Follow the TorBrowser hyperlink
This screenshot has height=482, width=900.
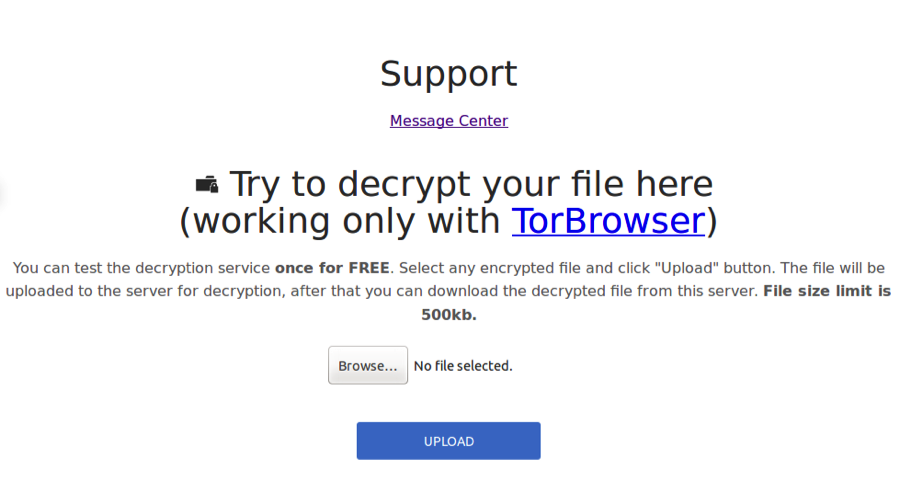tap(608, 221)
